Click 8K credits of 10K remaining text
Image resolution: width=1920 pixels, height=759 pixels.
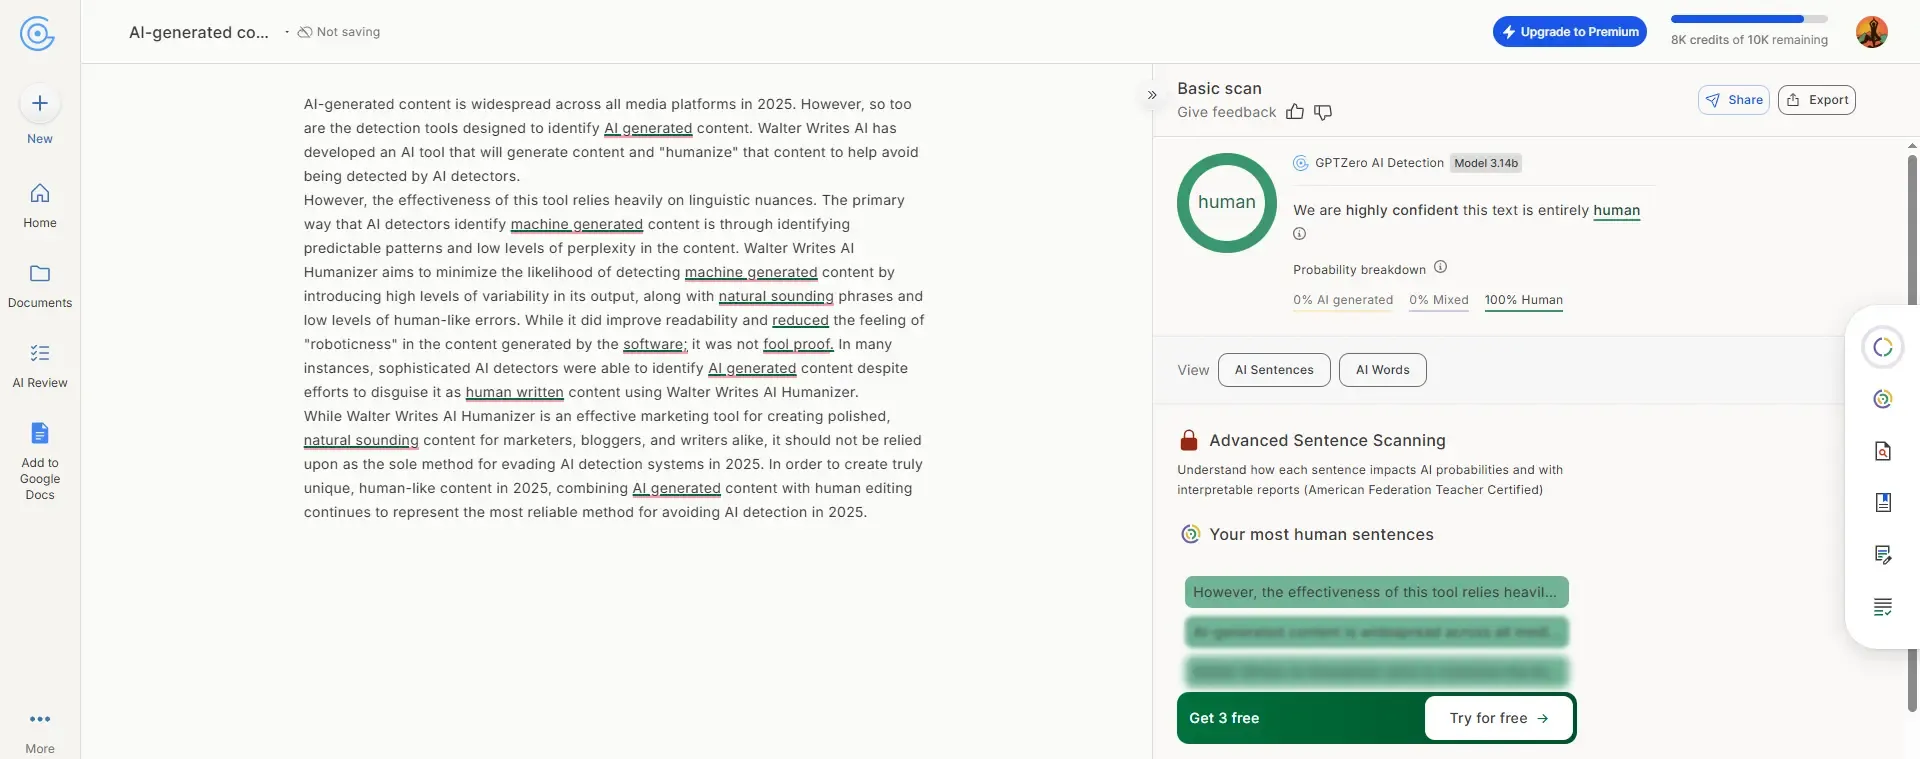click(x=1749, y=40)
